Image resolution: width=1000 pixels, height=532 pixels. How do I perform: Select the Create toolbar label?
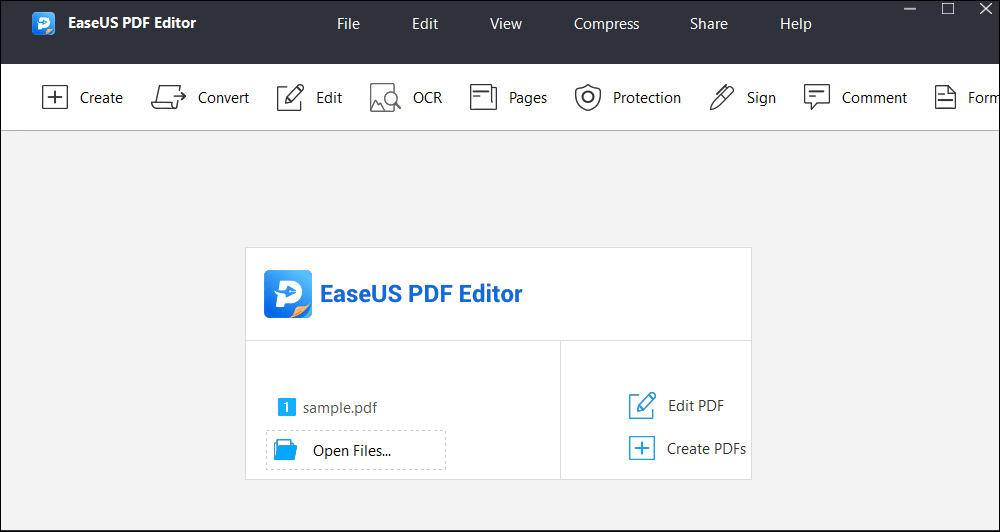(x=101, y=98)
